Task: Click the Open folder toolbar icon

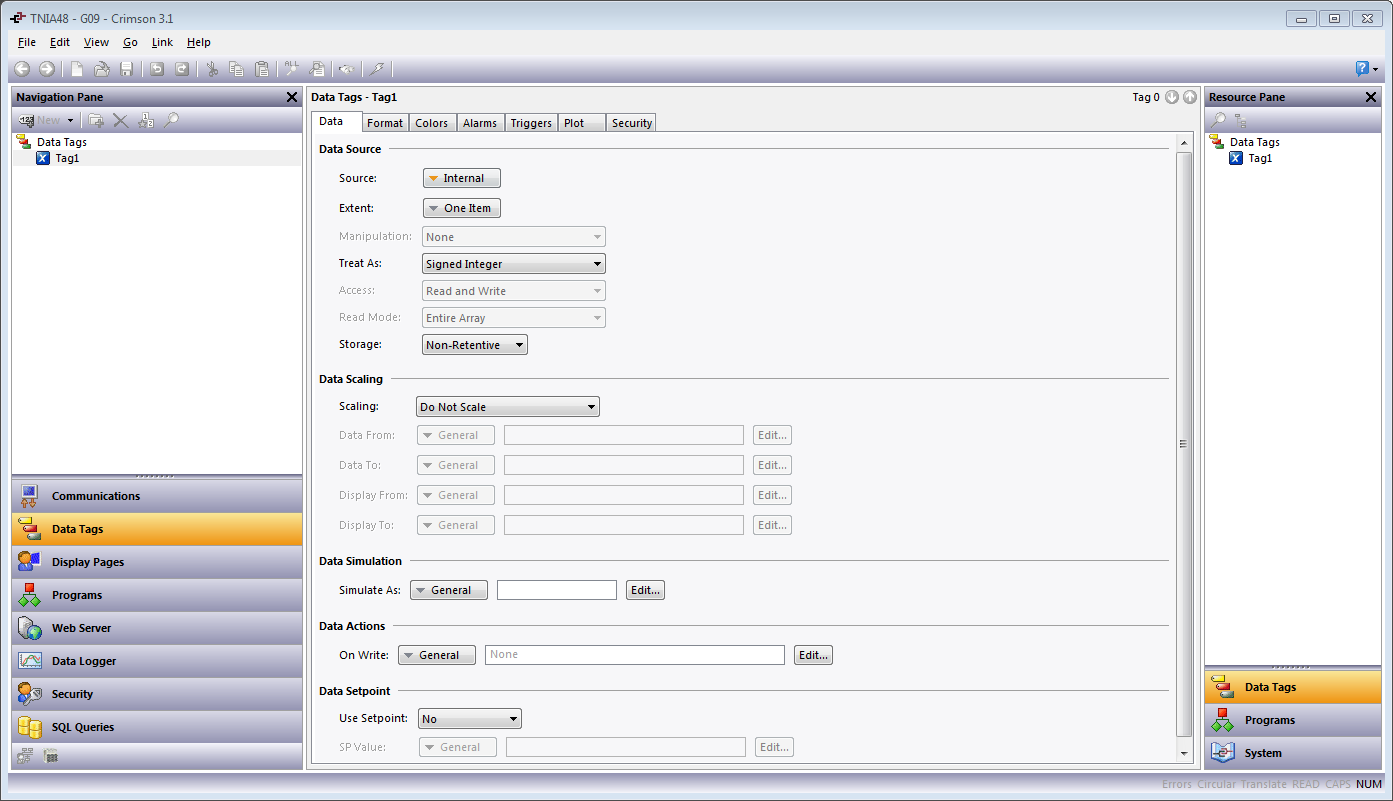Action: [x=101, y=69]
